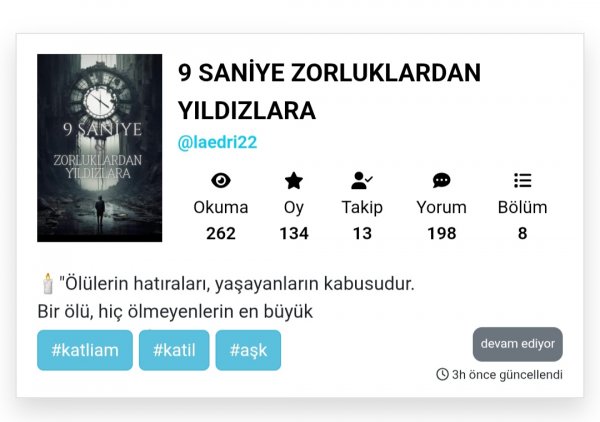Select the #aşk tag
Viewport: 600px width, 422px height.
pyautogui.click(x=248, y=350)
